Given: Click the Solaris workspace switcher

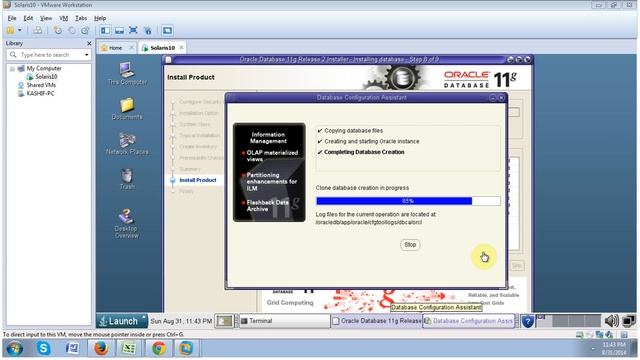Looking at the screenshot, I should click(569, 321).
